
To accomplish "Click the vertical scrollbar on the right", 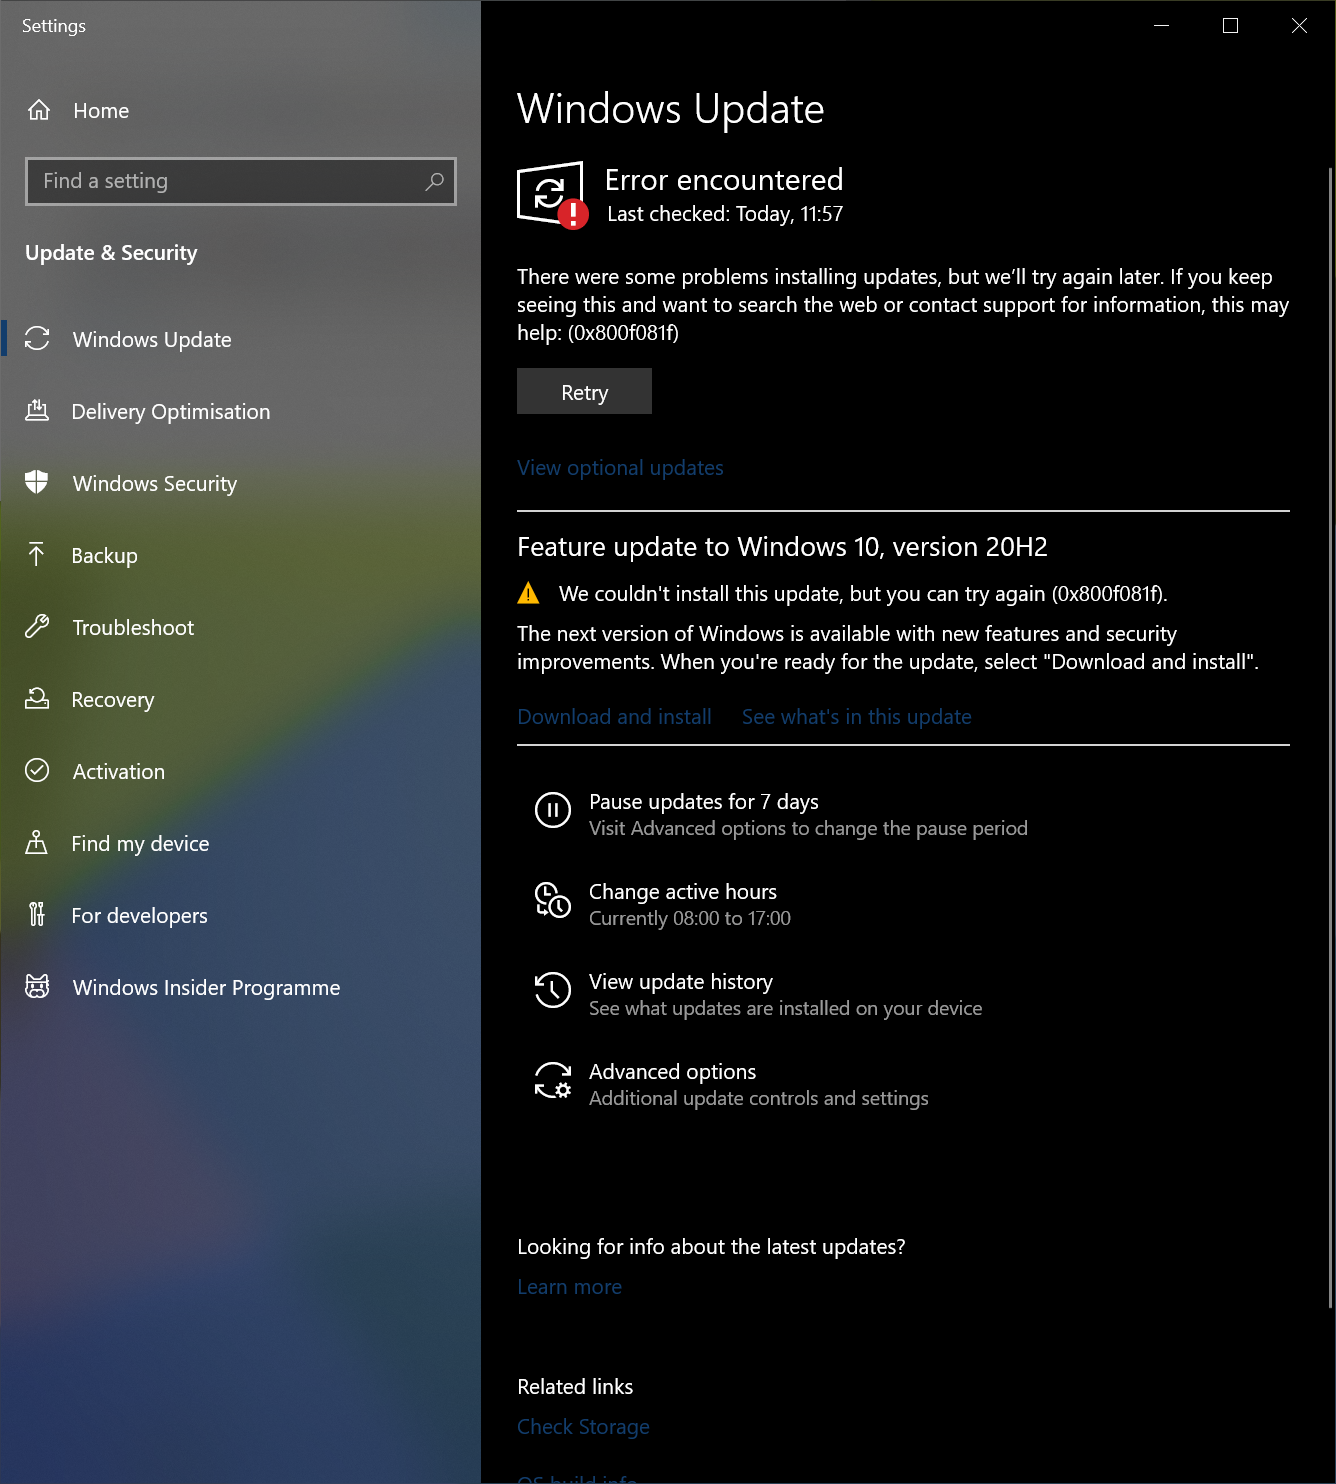I will pos(1330,737).
